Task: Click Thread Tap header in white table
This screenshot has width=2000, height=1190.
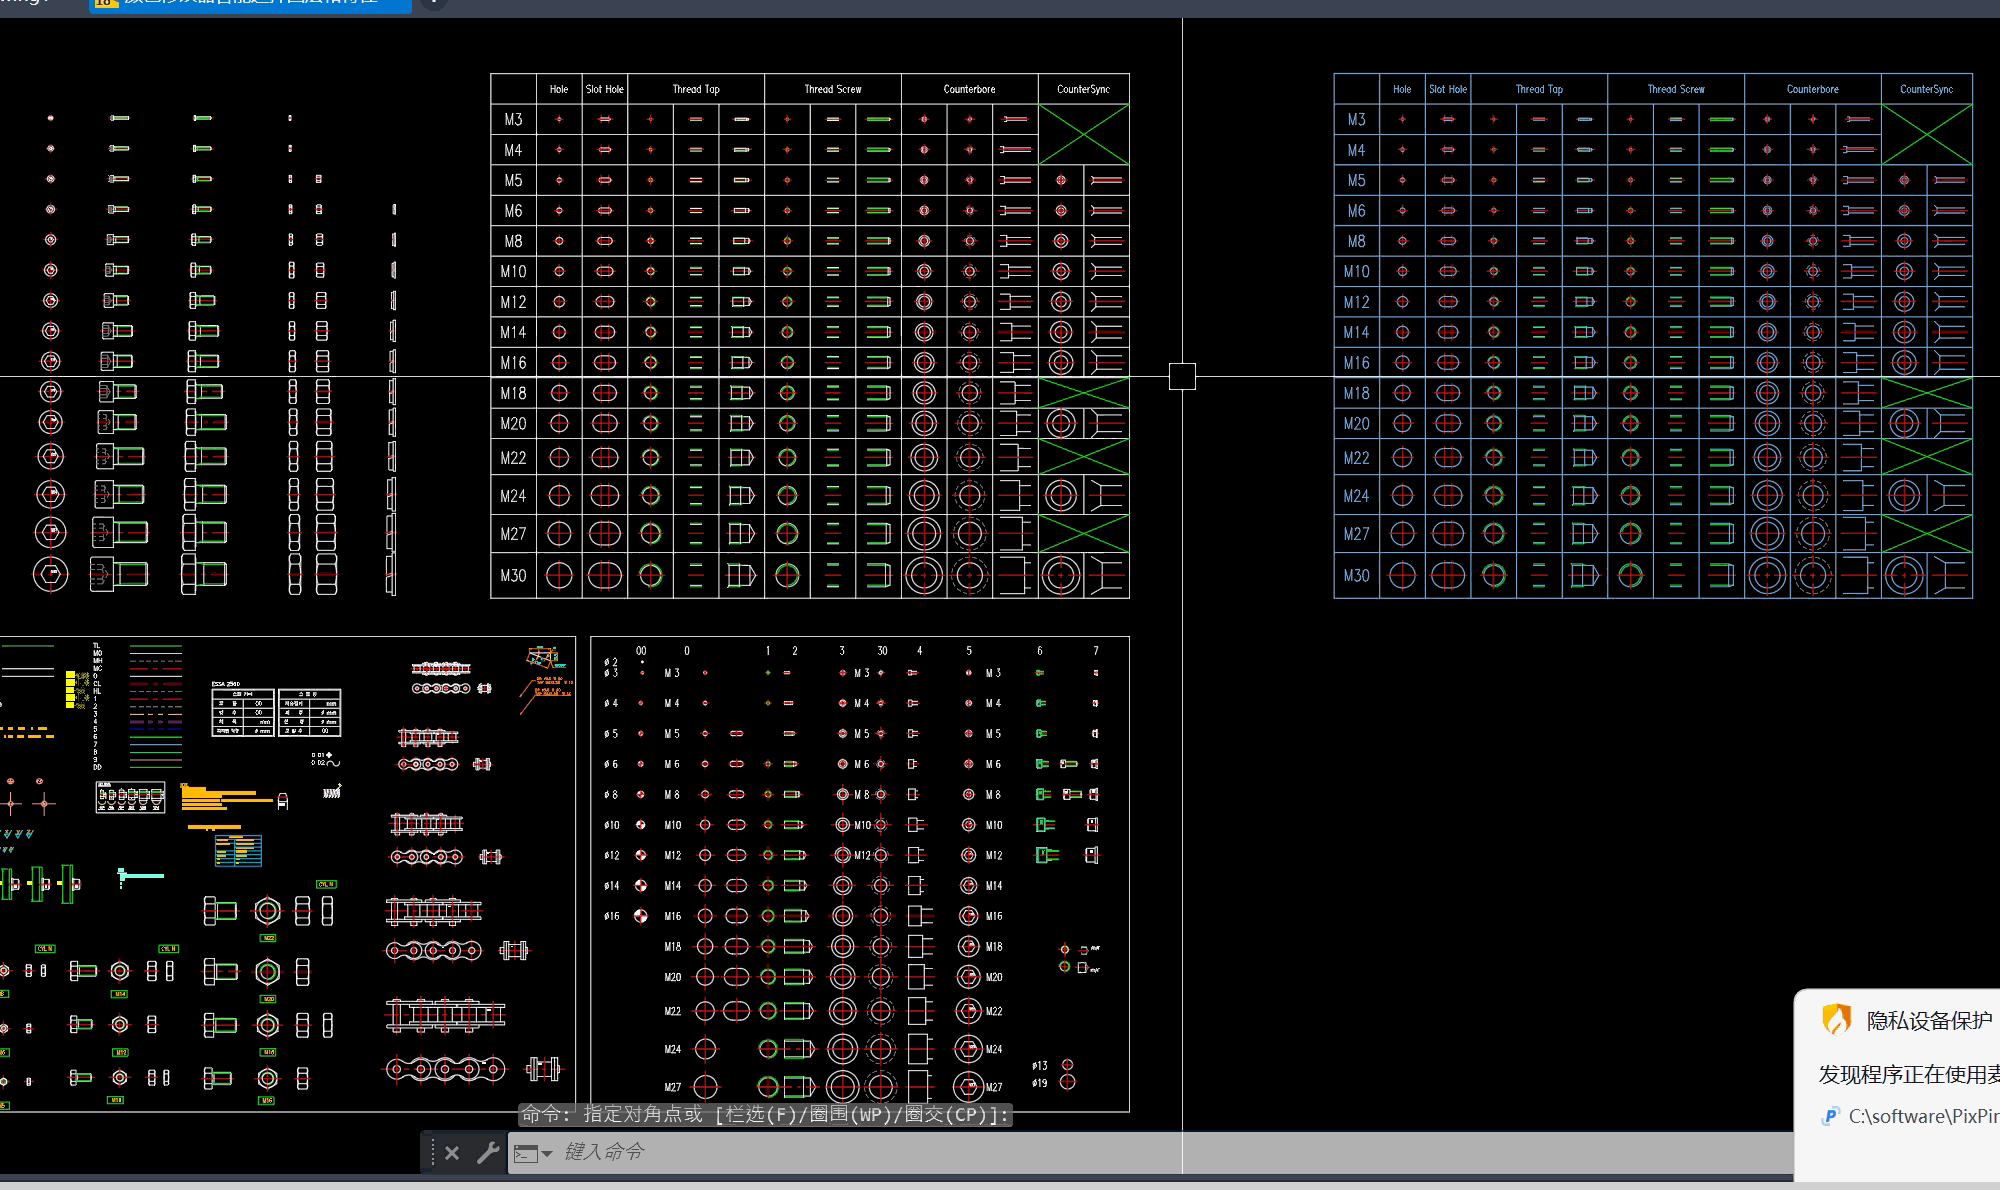Action: pos(696,89)
